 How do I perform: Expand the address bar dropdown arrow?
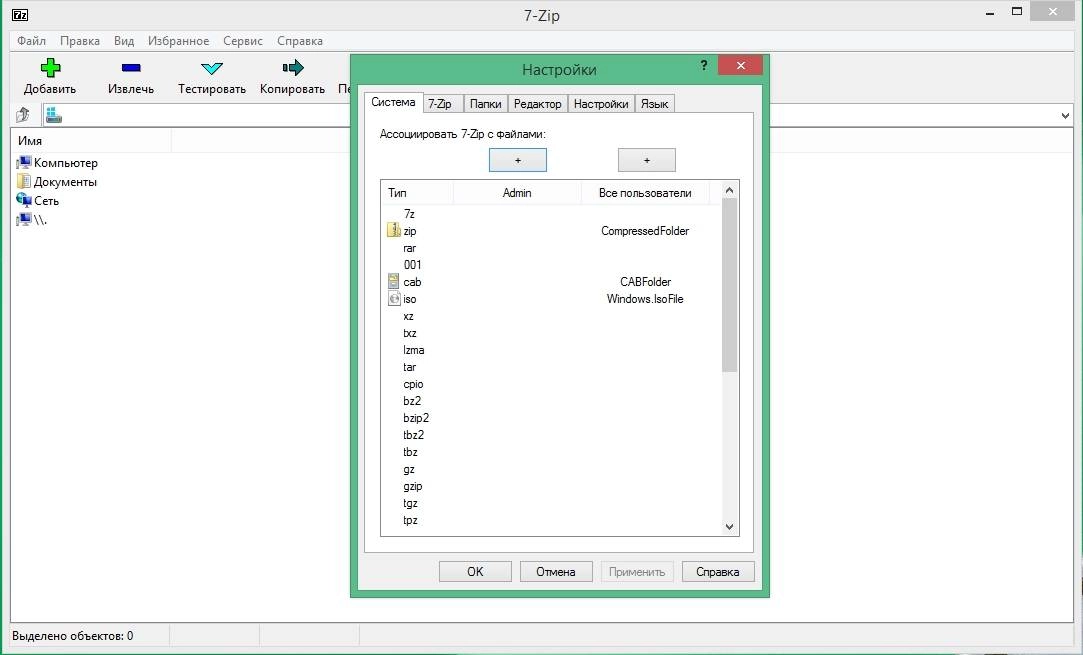click(1066, 115)
